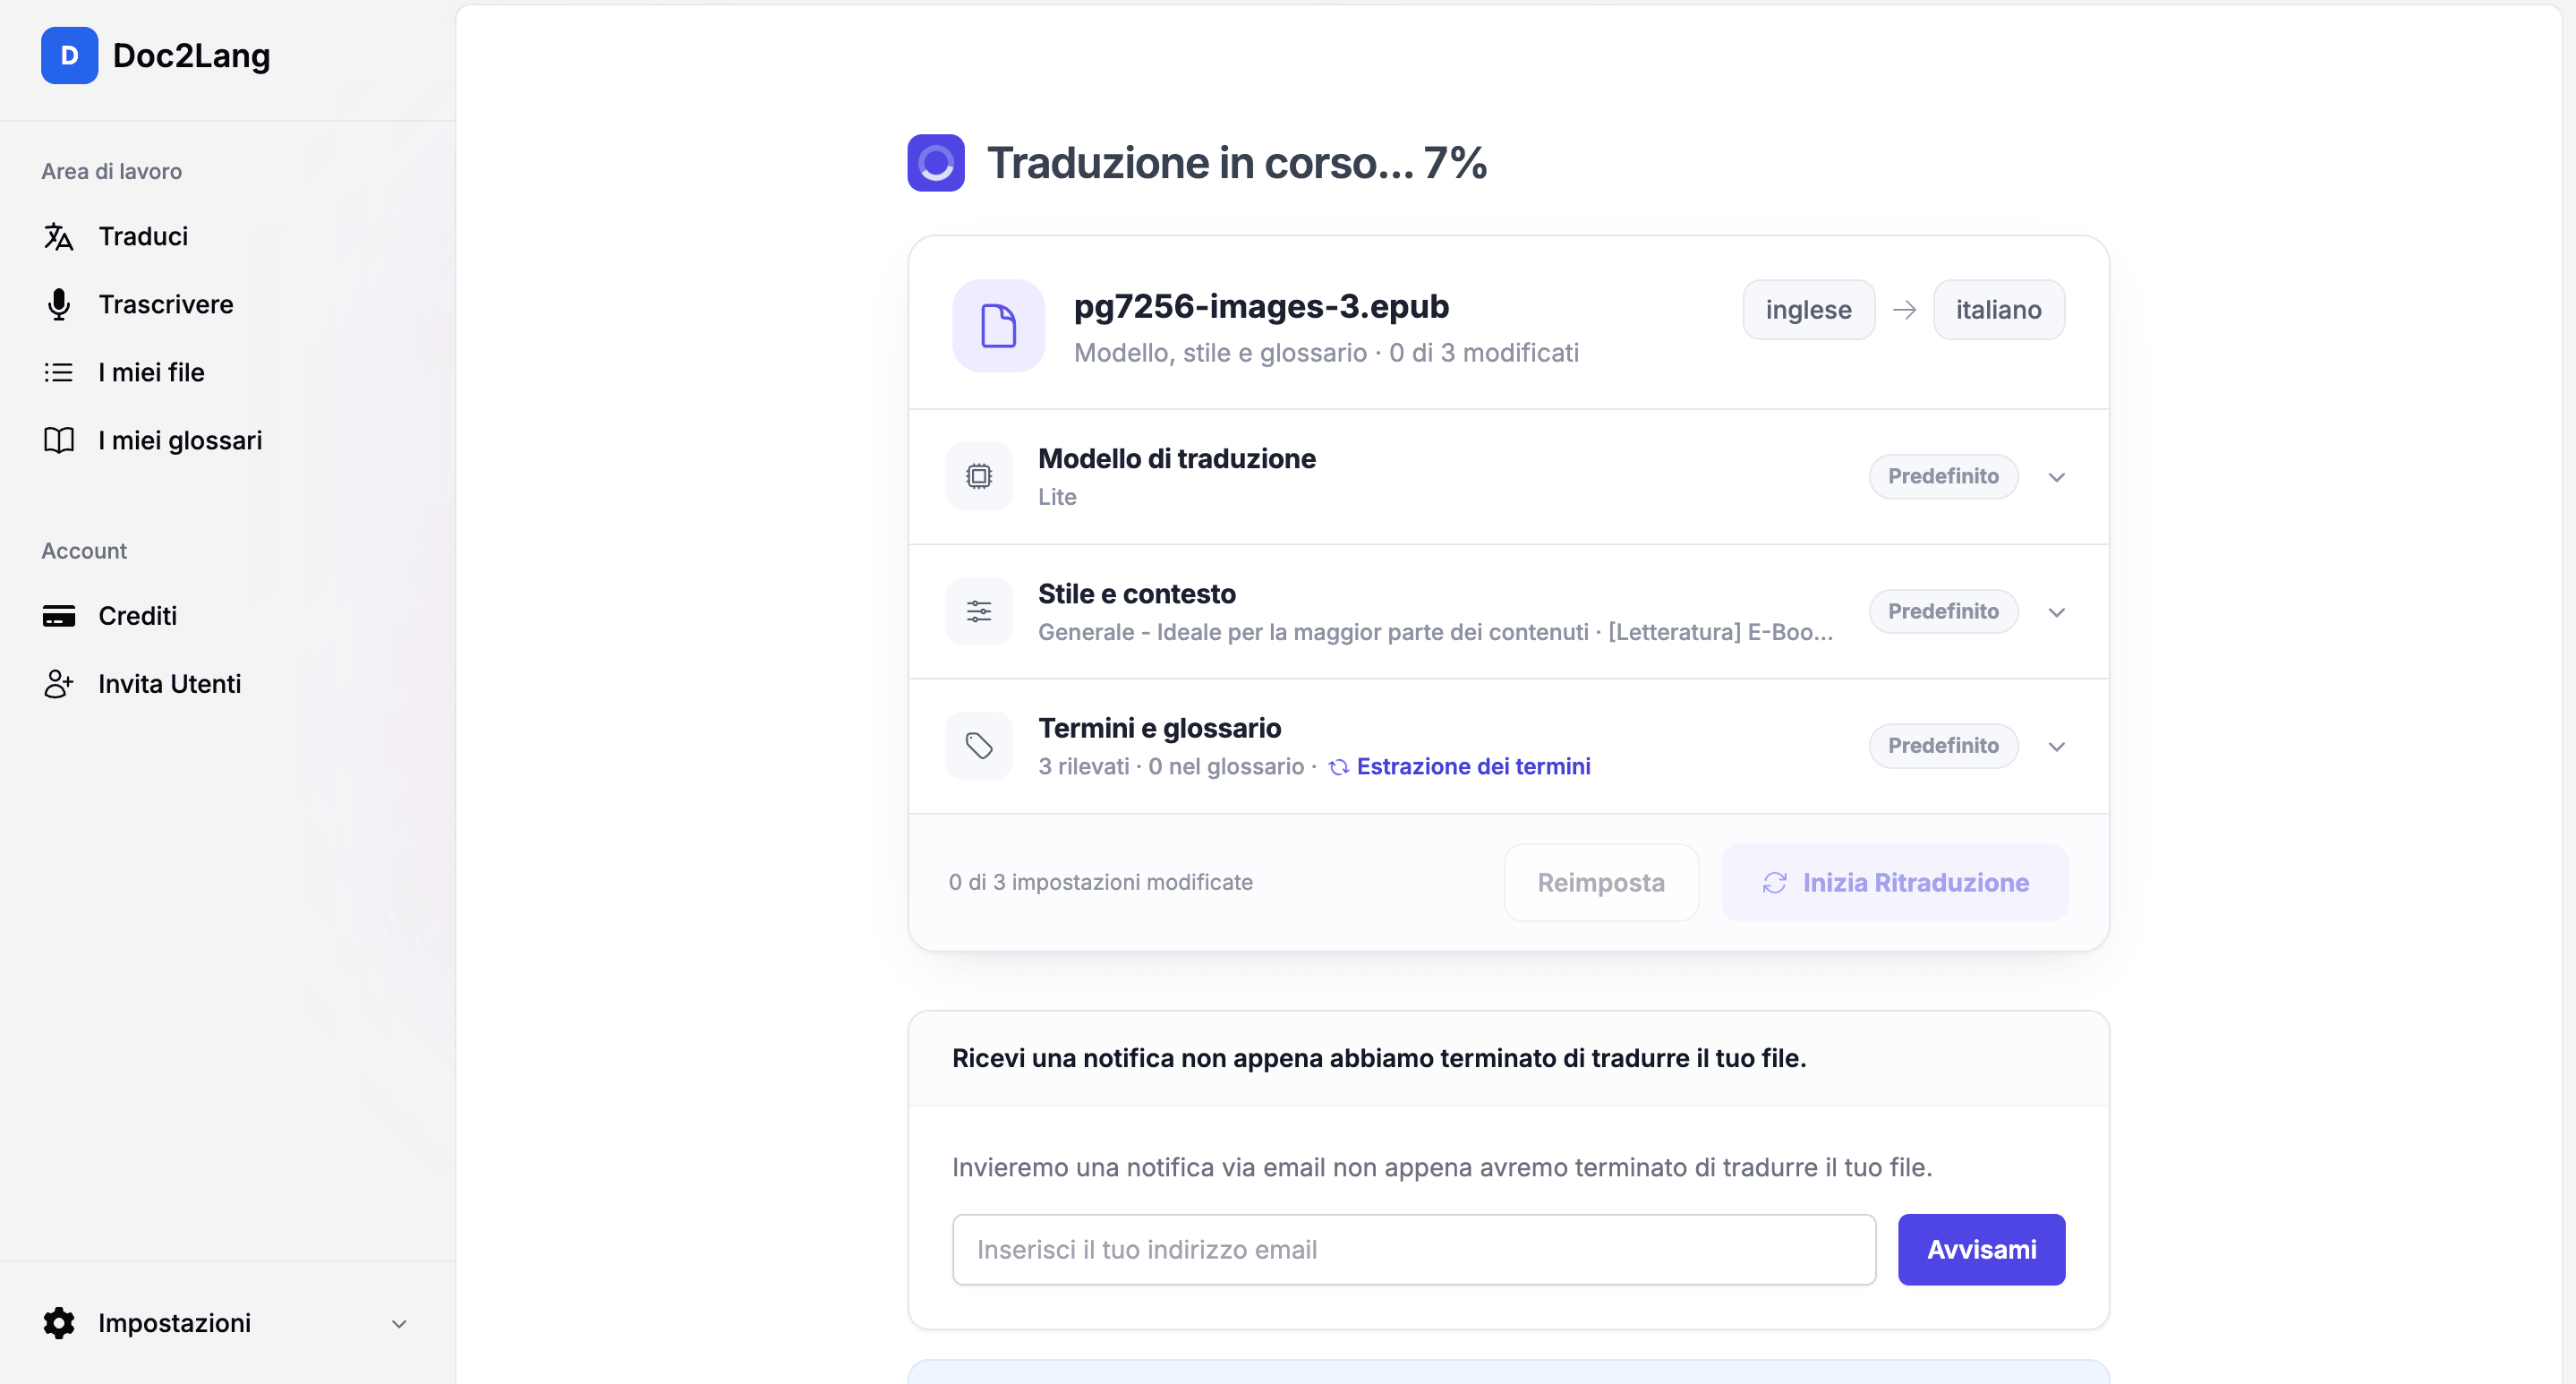Screen dimensions: 2576x1384
Task: Click the Account section label
Action: coord(84,551)
